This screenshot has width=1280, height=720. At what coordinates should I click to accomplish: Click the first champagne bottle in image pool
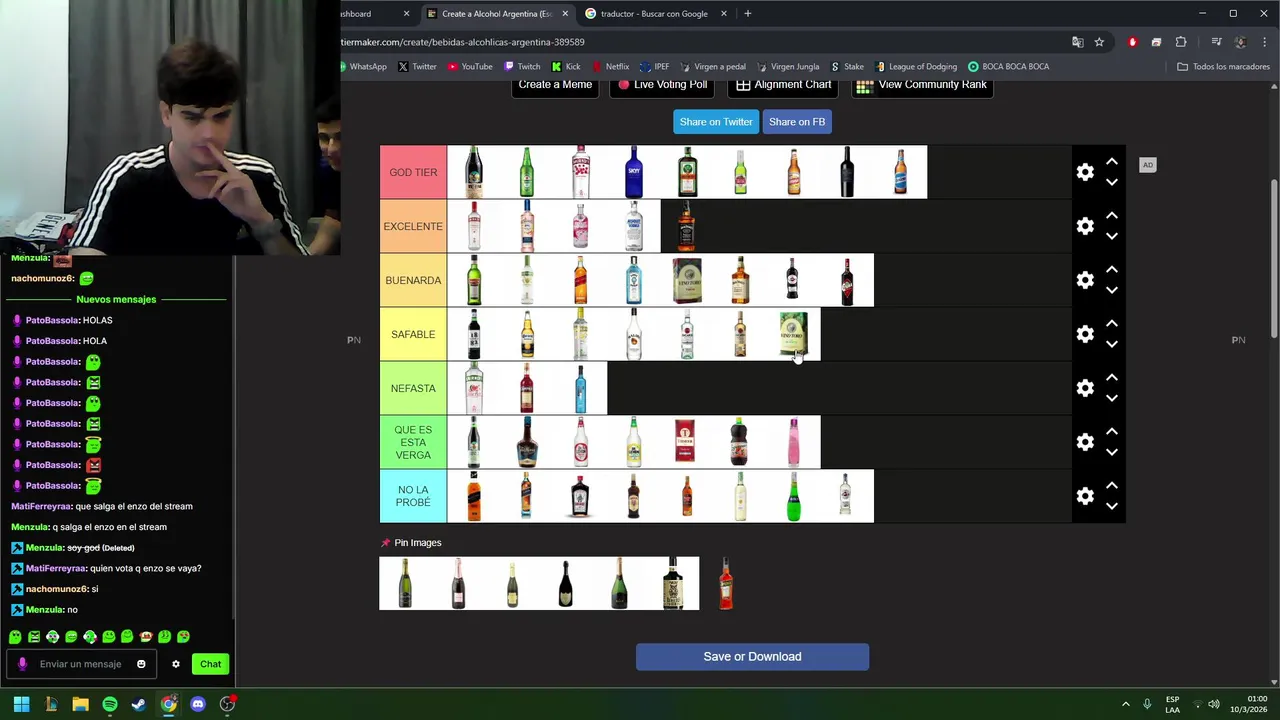405,584
